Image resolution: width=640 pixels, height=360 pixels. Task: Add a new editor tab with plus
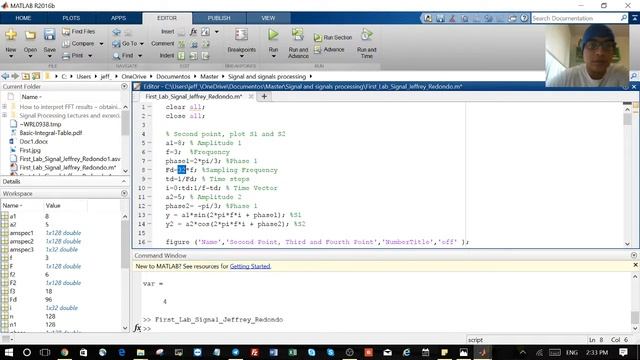264,96
